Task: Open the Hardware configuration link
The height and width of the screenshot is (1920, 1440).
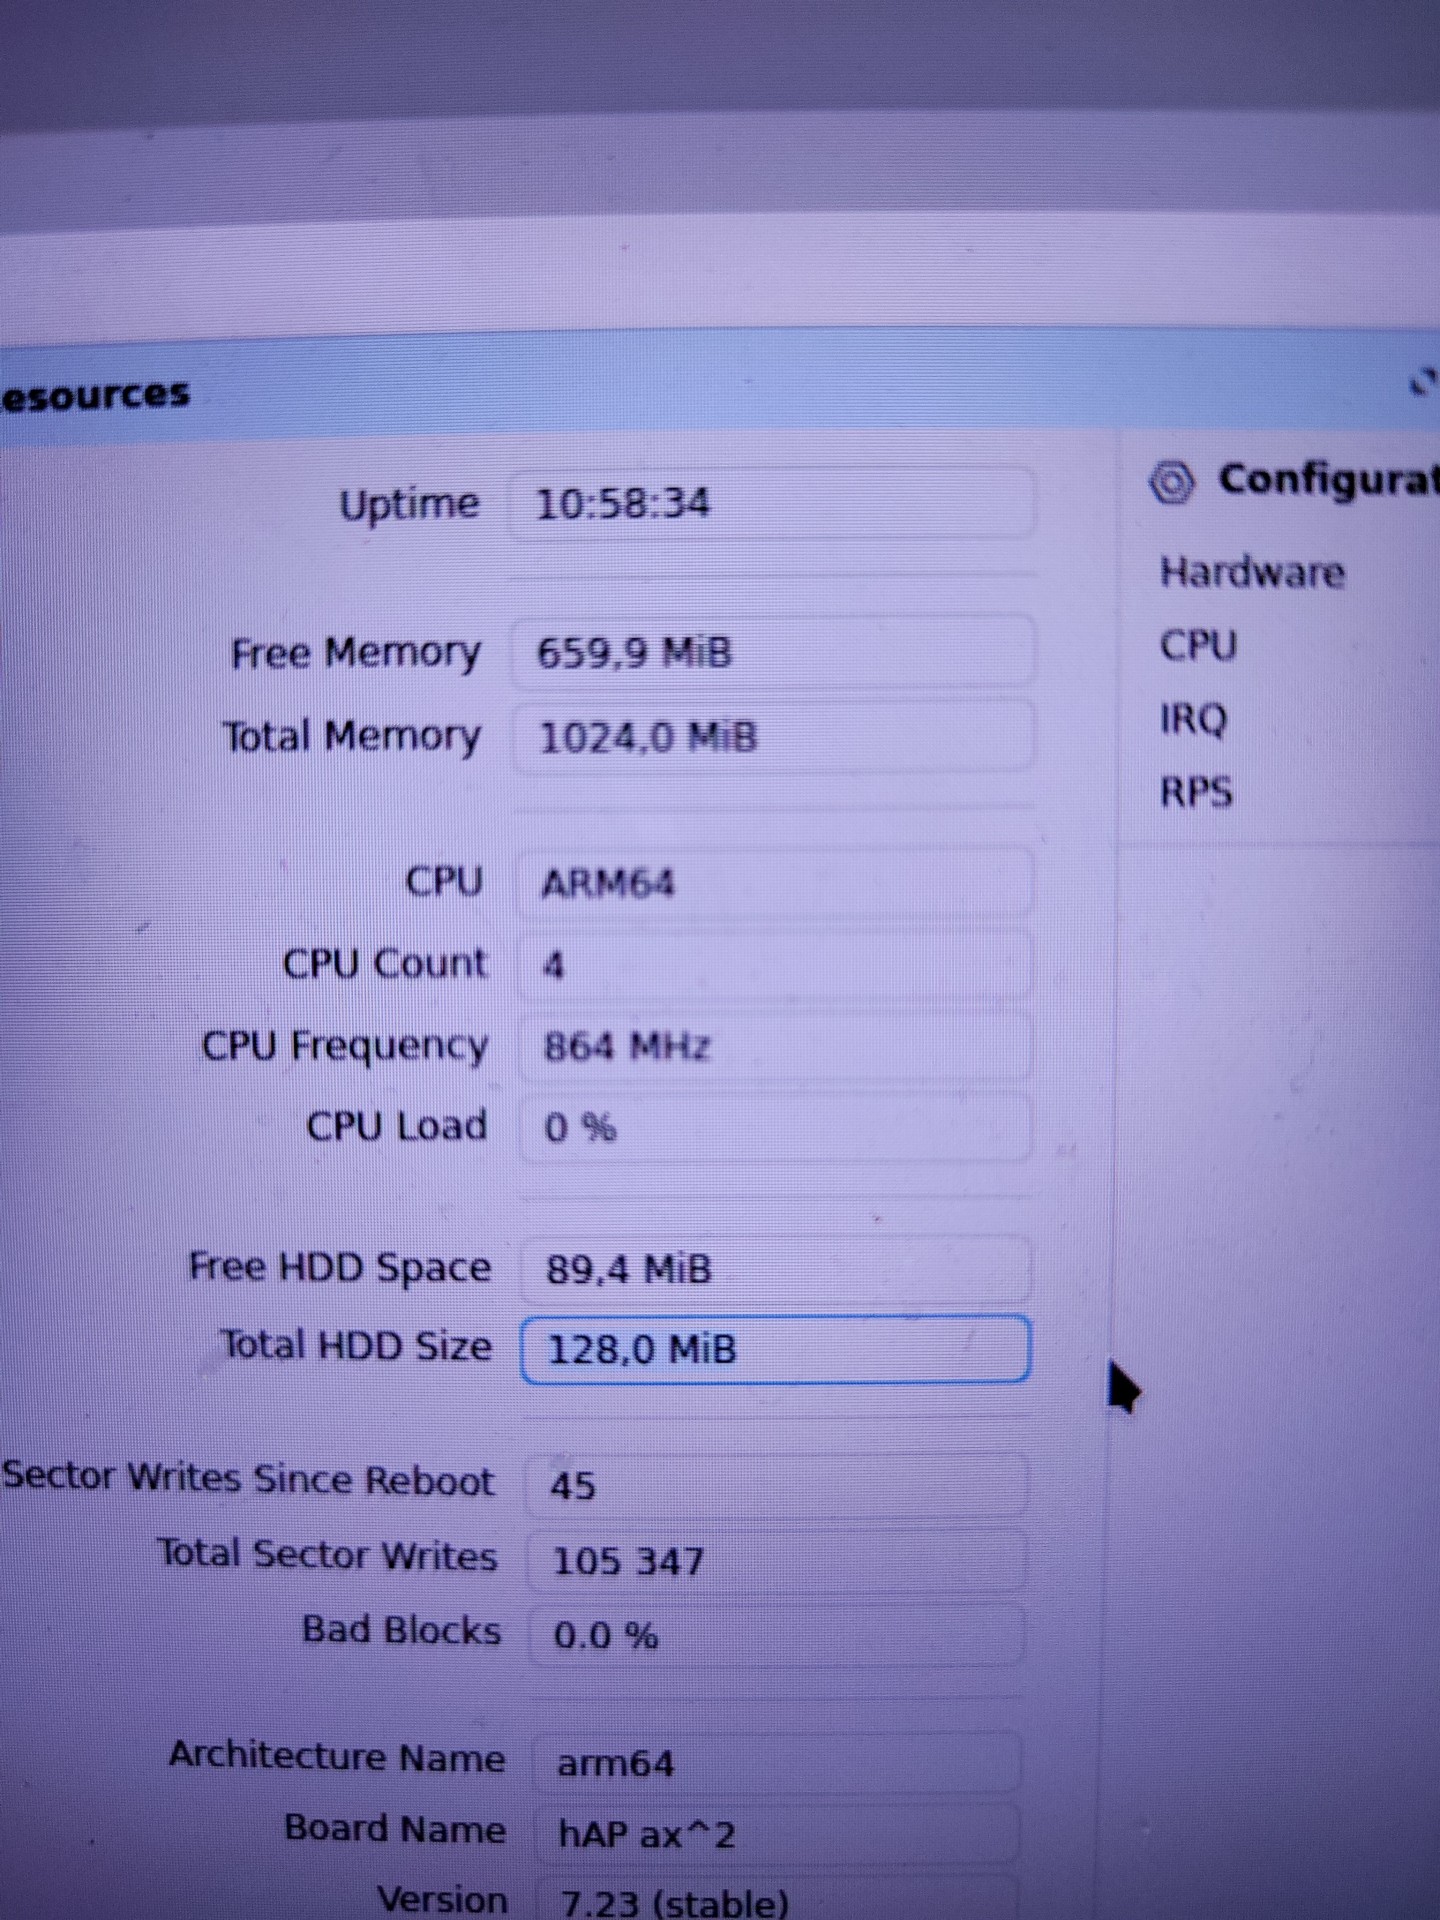Action: click(x=1252, y=573)
